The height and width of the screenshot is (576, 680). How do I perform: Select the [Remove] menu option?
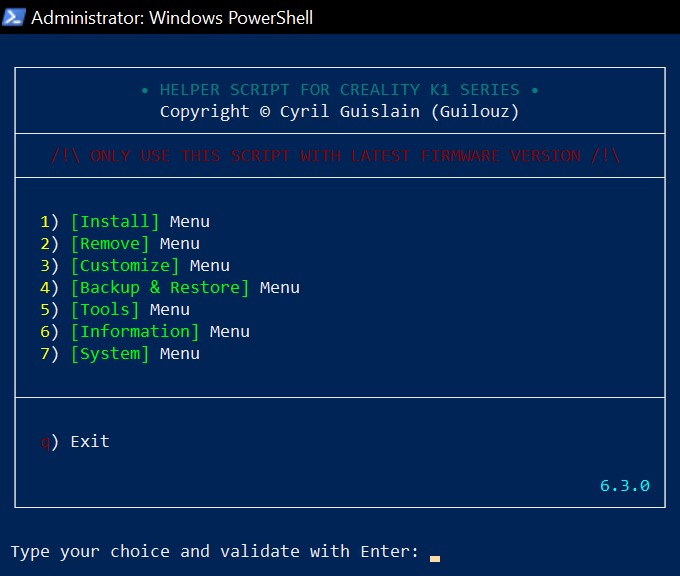pyautogui.click(x=110, y=244)
